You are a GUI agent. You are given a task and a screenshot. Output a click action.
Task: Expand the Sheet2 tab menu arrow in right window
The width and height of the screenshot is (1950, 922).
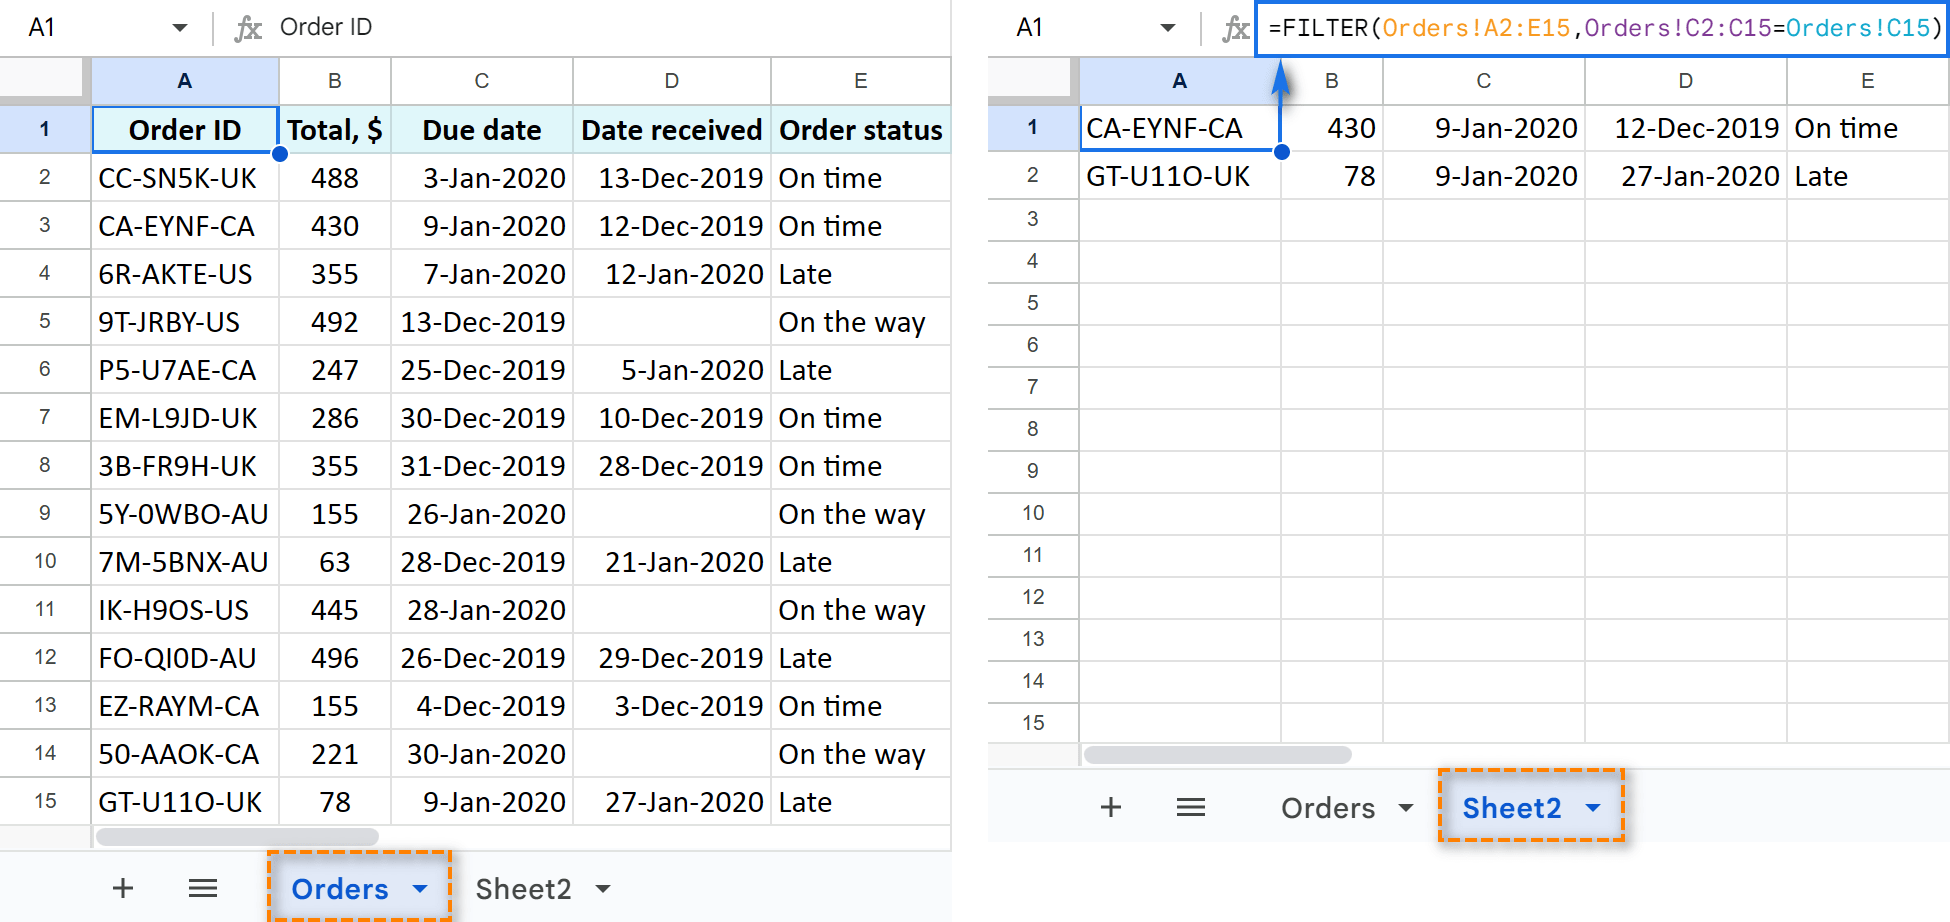pyautogui.click(x=1593, y=807)
